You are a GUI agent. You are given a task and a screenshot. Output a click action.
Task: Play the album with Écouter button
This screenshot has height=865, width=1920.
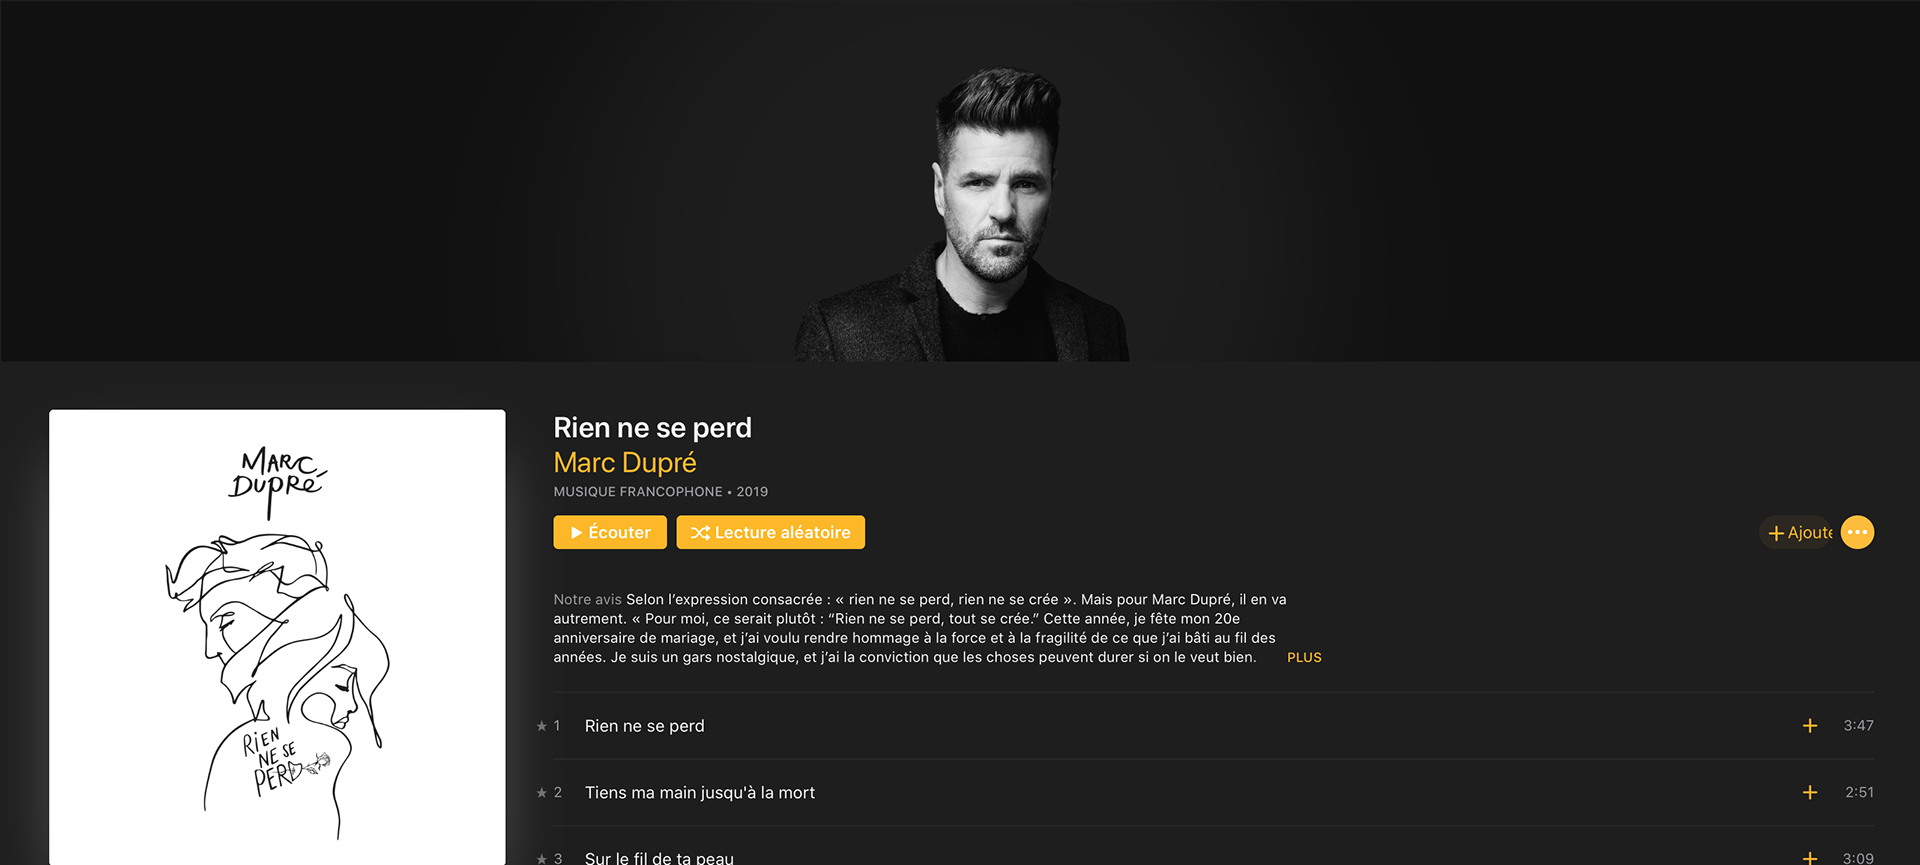pyautogui.click(x=610, y=532)
